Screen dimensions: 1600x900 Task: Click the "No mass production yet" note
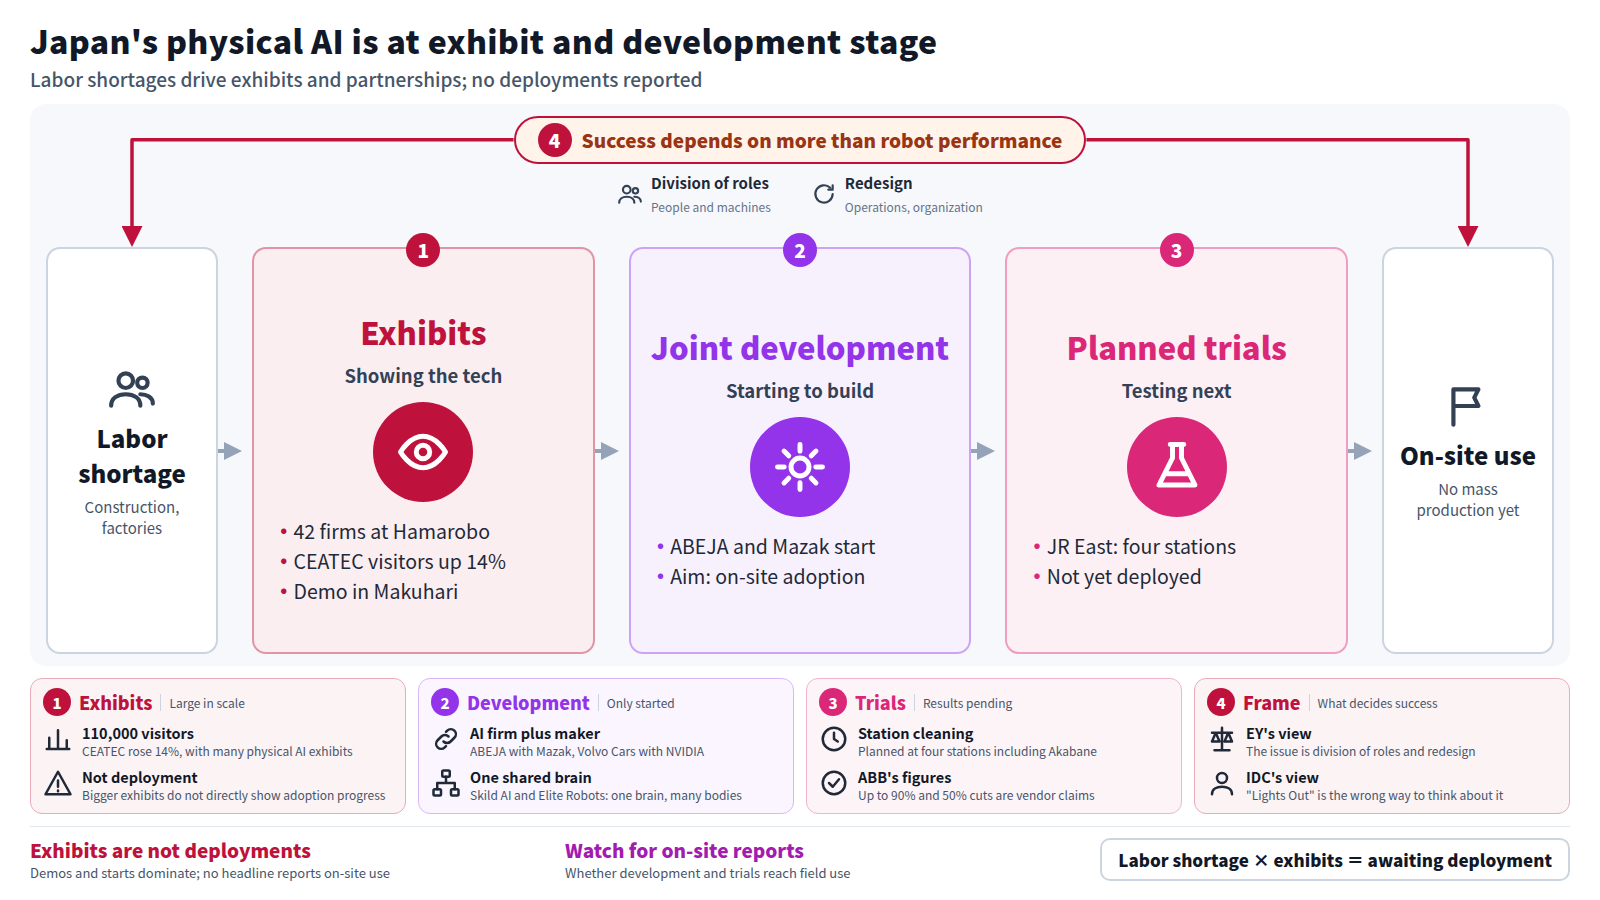coord(1467,500)
